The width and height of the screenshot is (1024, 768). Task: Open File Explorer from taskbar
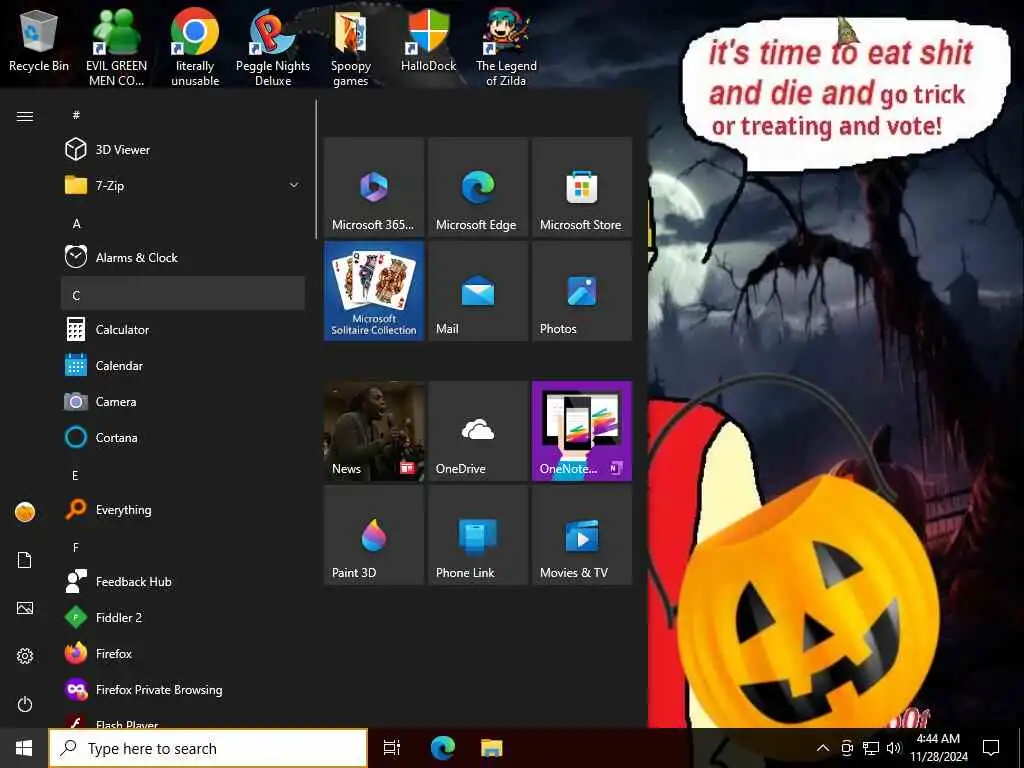492,748
